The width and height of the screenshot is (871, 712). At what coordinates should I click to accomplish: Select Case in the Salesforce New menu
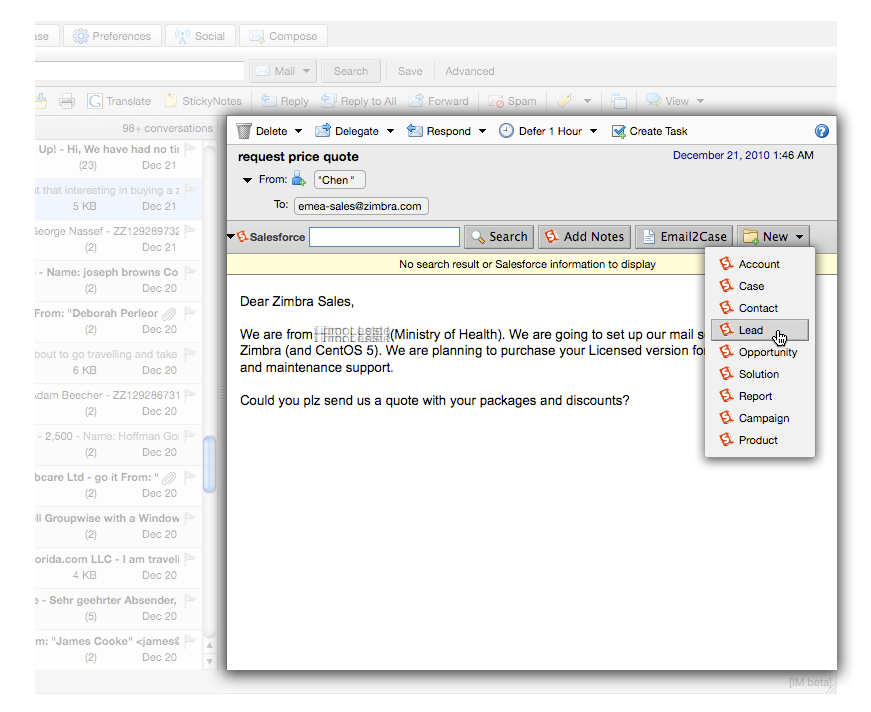759,286
